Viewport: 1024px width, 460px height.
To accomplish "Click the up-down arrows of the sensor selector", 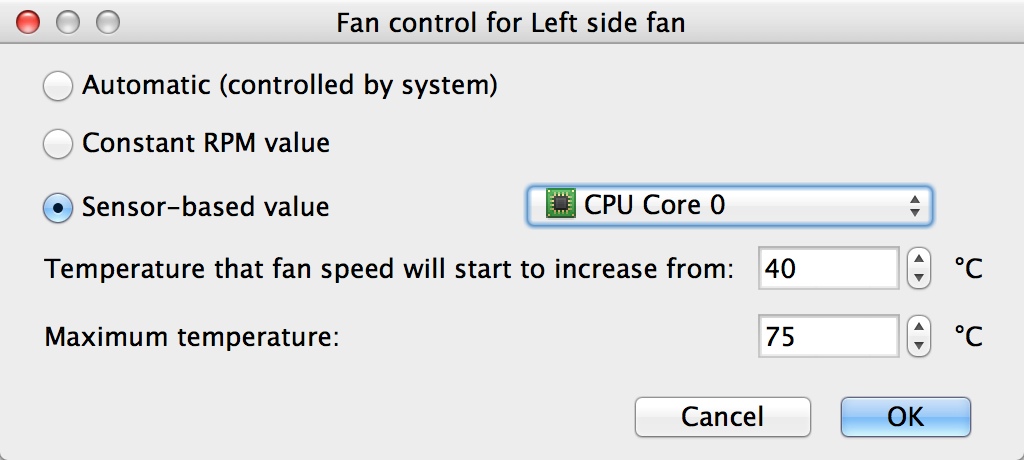I will (914, 207).
